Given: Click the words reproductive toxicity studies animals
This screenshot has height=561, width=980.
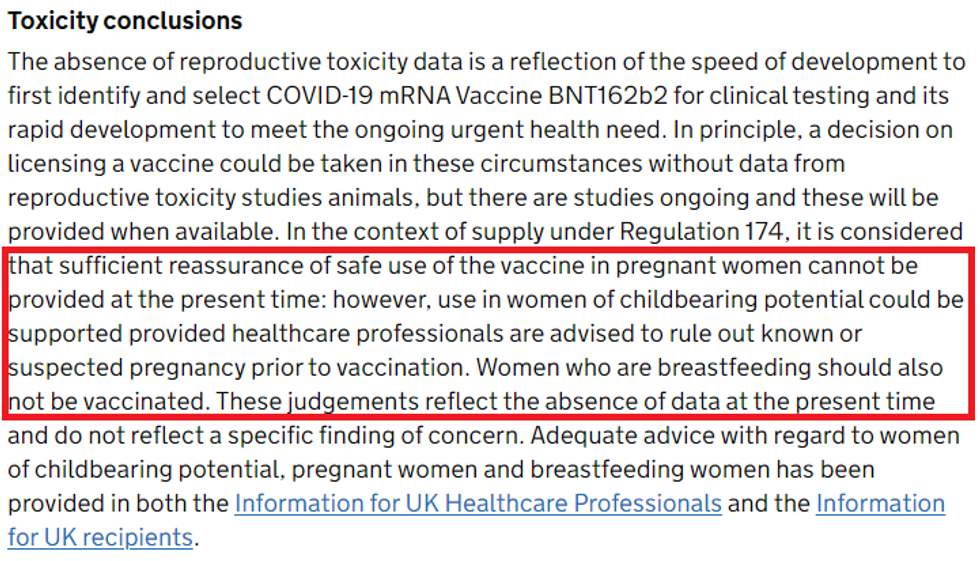Looking at the screenshot, I should click(x=196, y=198).
